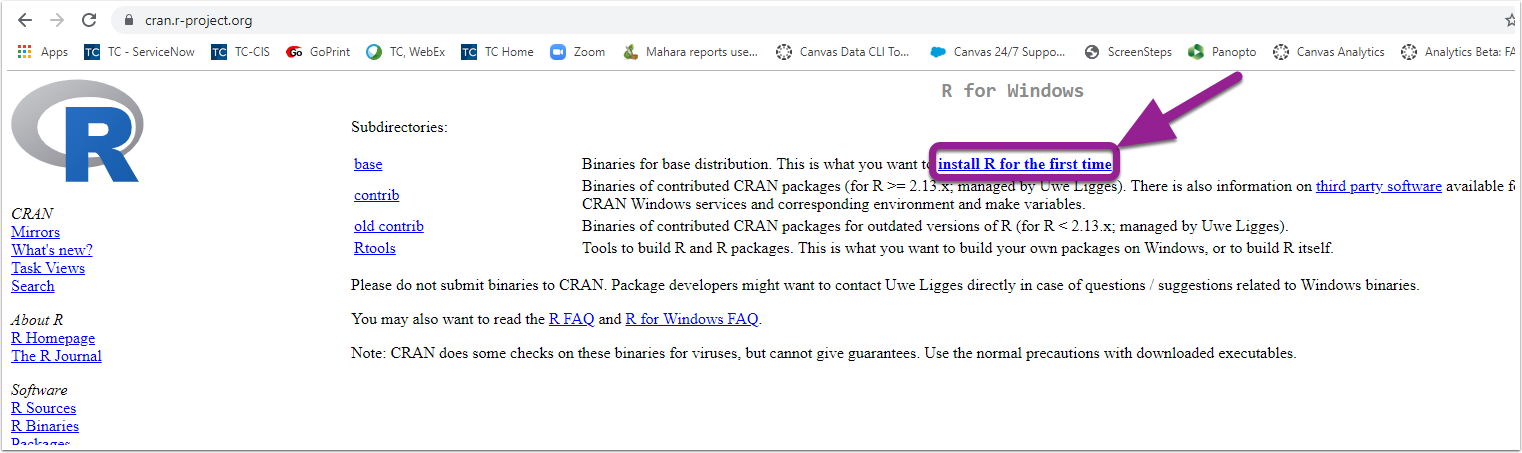Screen dimensions: 1522x453
Task: Open the Panopto bookmark
Action: (x=1222, y=52)
